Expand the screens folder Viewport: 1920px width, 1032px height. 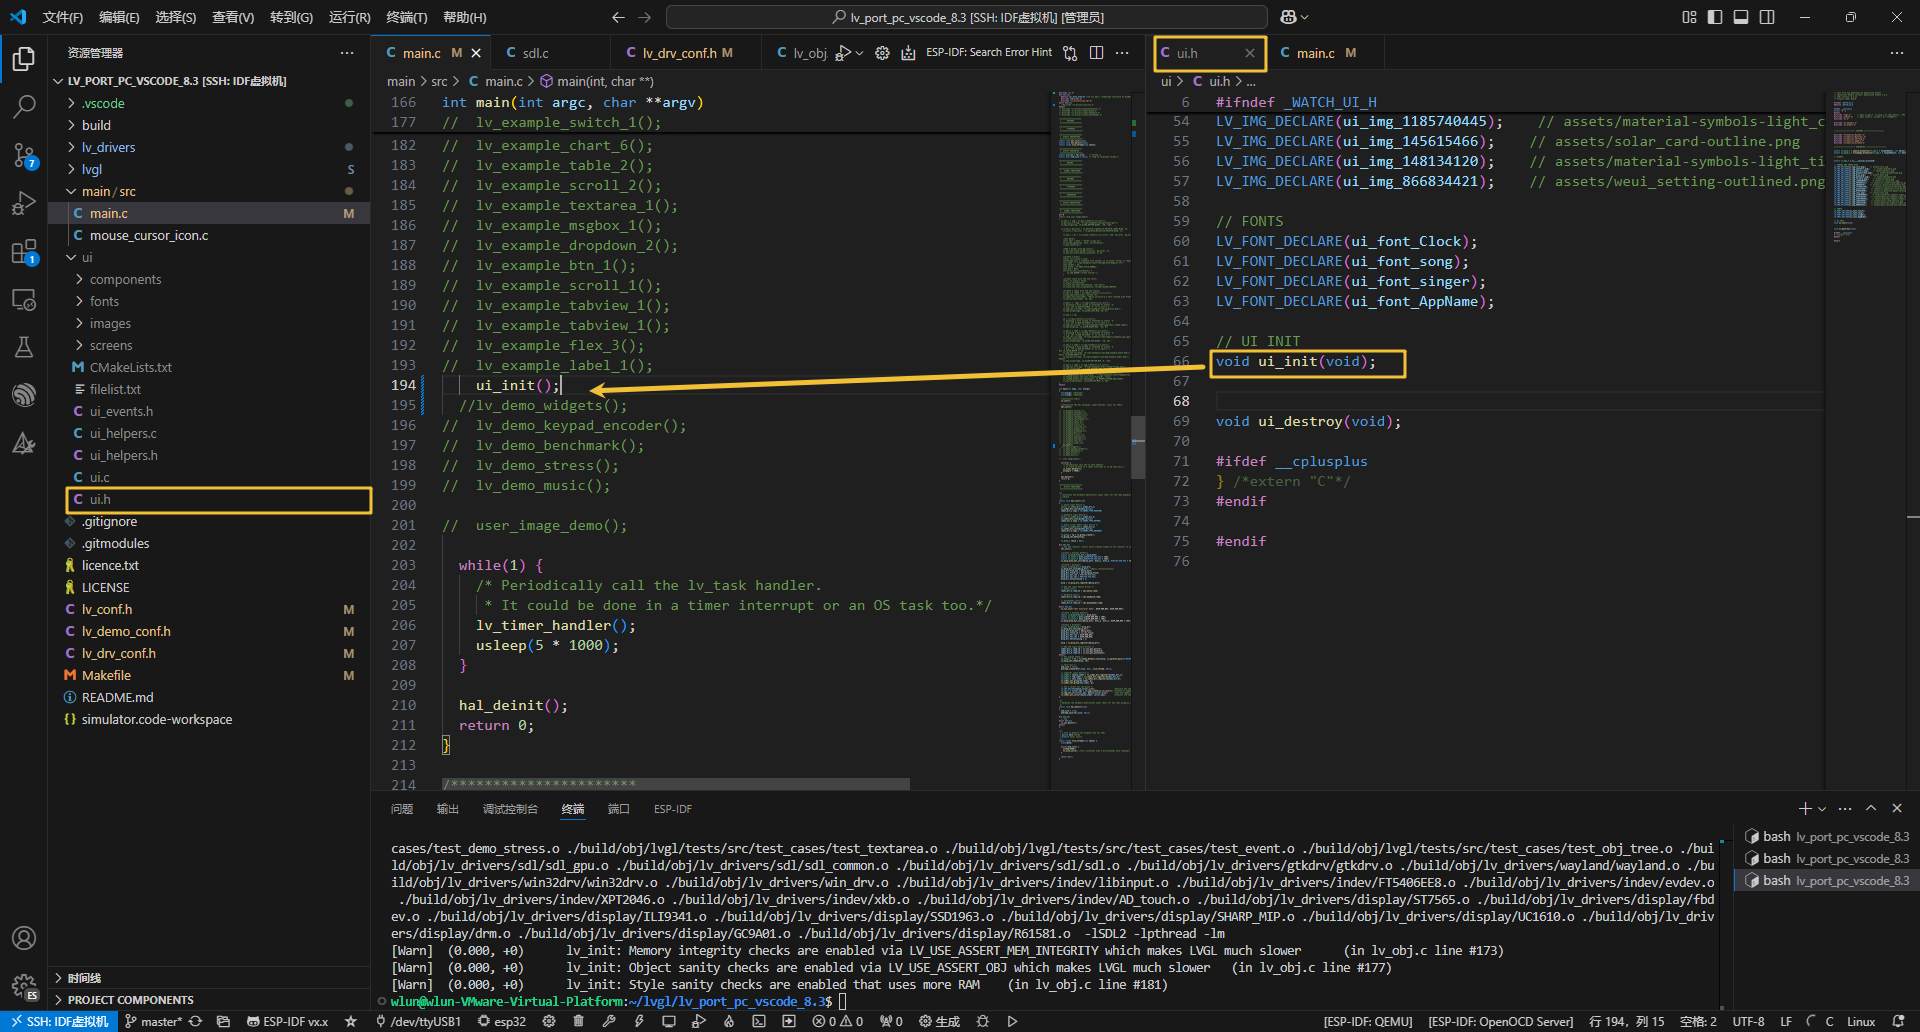(209, 345)
